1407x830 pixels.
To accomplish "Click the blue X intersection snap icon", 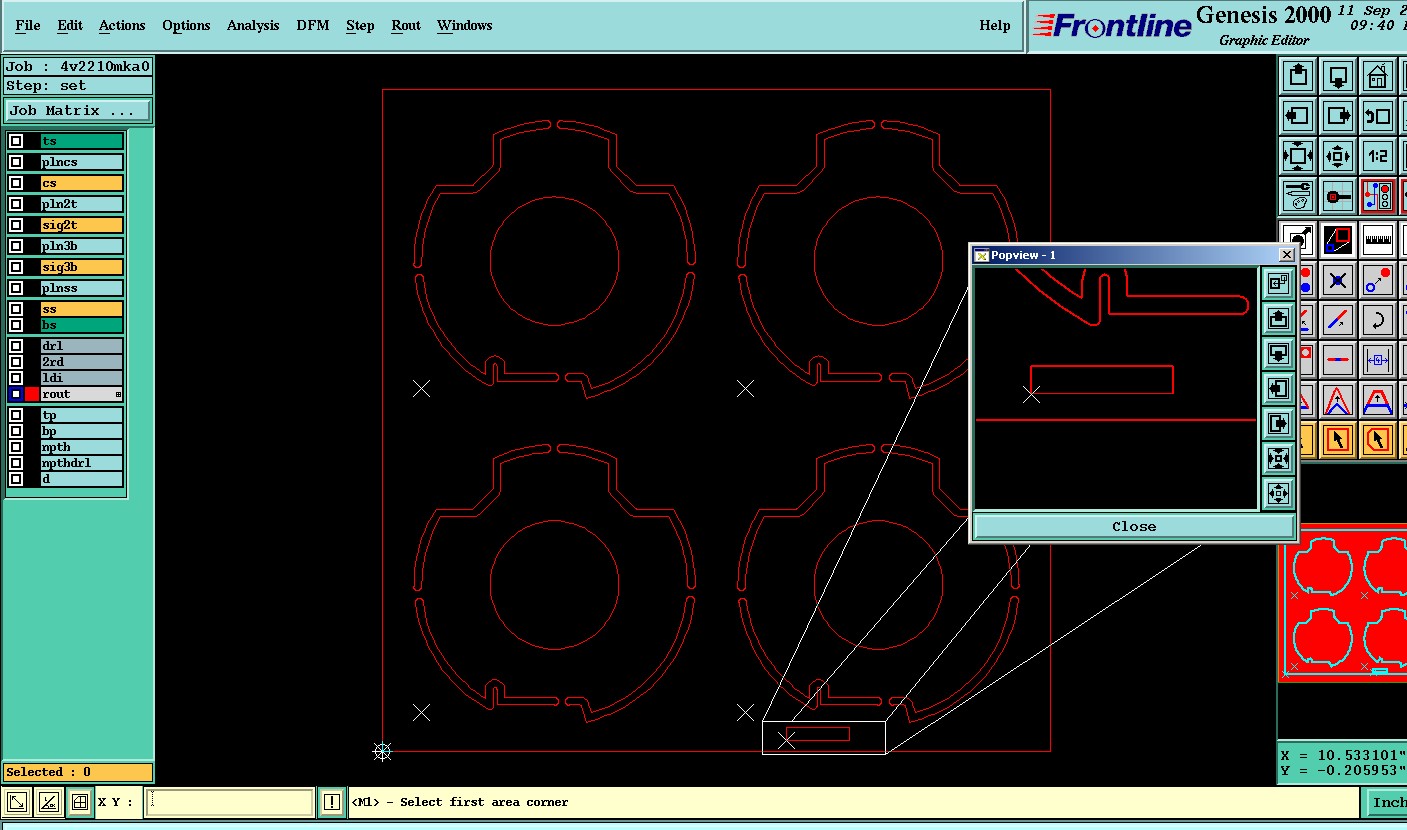I will coord(1337,280).
